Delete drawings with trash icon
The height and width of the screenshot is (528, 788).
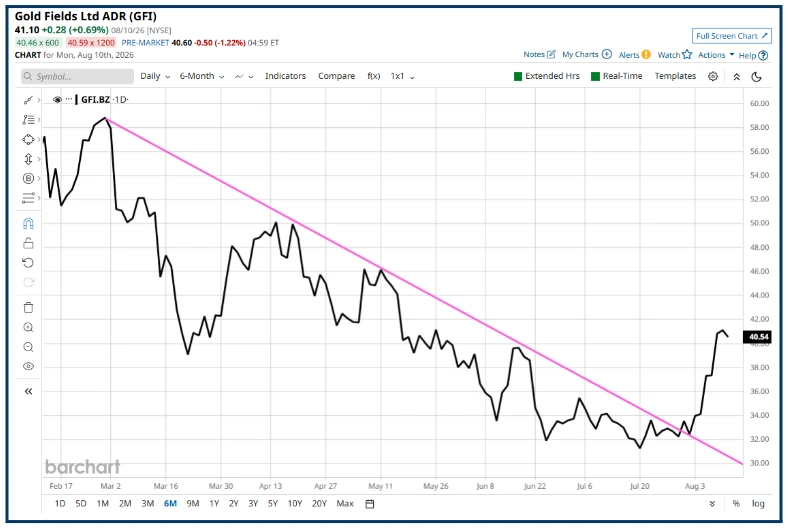click(x=28, y=307)
